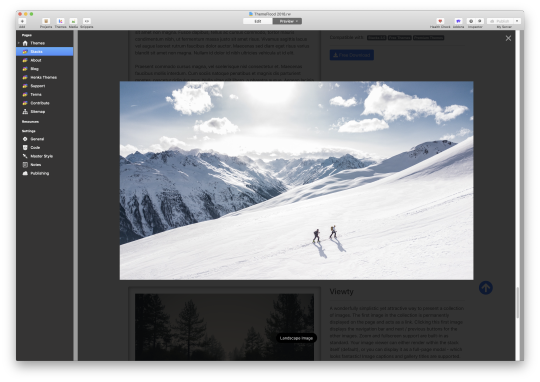Screen dimensions: 540x382
Task: Click the blue scroll-to-top arrow button
Action: (486, 288)
